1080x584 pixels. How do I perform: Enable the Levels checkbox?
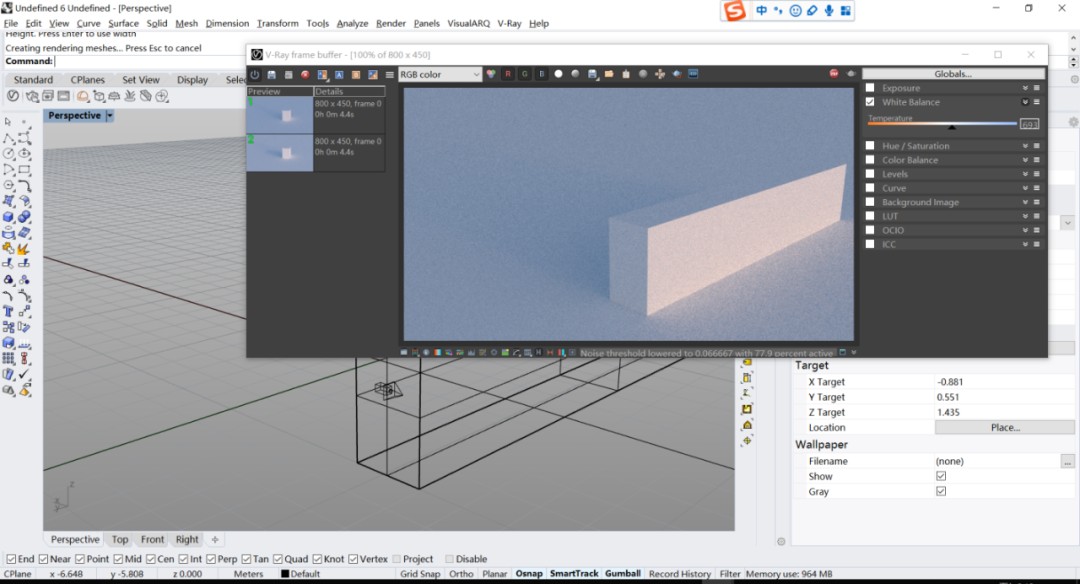[x=870, y=174]
